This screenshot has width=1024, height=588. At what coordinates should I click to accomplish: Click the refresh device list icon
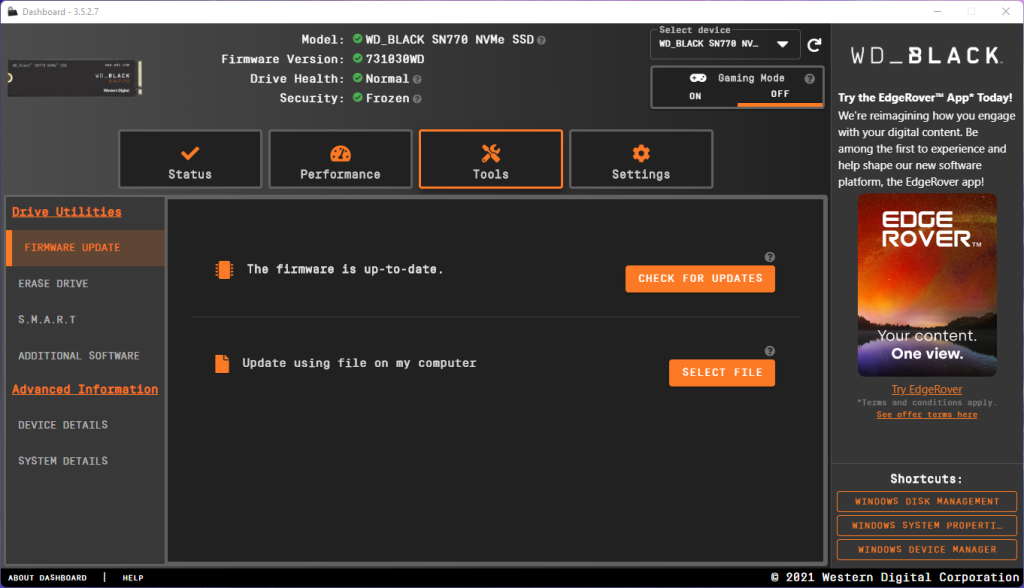point(814,45)
